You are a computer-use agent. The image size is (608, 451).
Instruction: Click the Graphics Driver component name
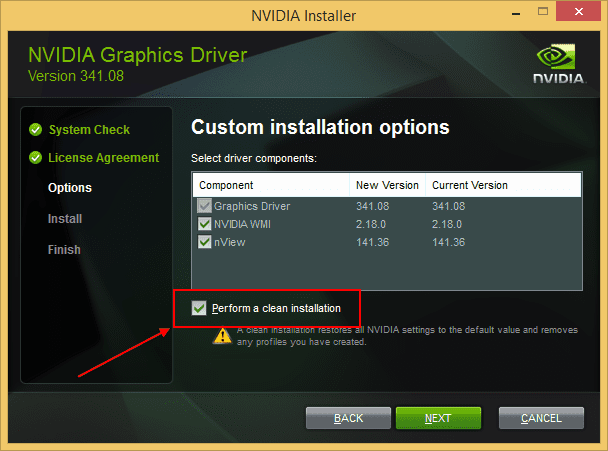coord(252,206)
